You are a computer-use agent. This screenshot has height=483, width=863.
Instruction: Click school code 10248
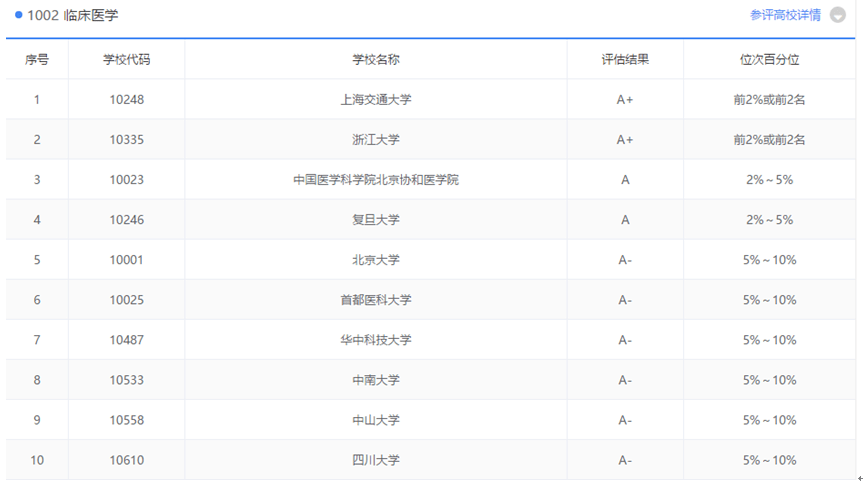point(127,99)
